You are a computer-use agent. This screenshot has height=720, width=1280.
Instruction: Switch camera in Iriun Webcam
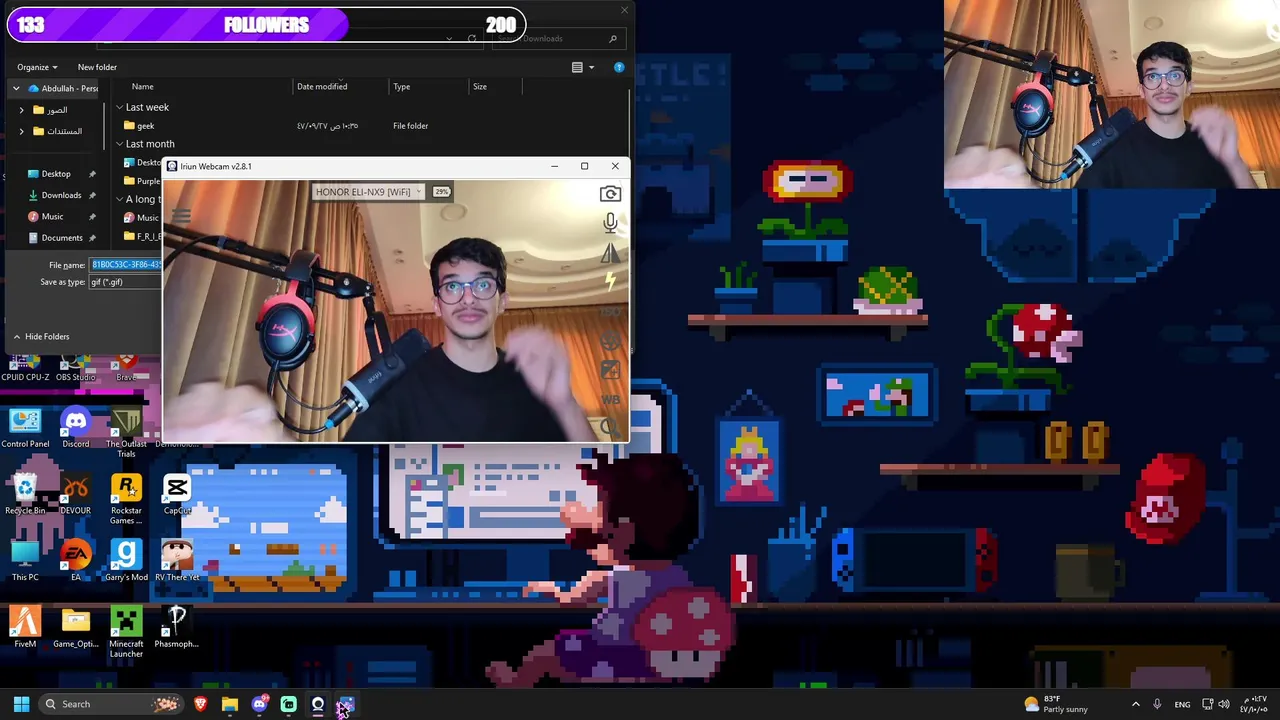pos(610,194)
